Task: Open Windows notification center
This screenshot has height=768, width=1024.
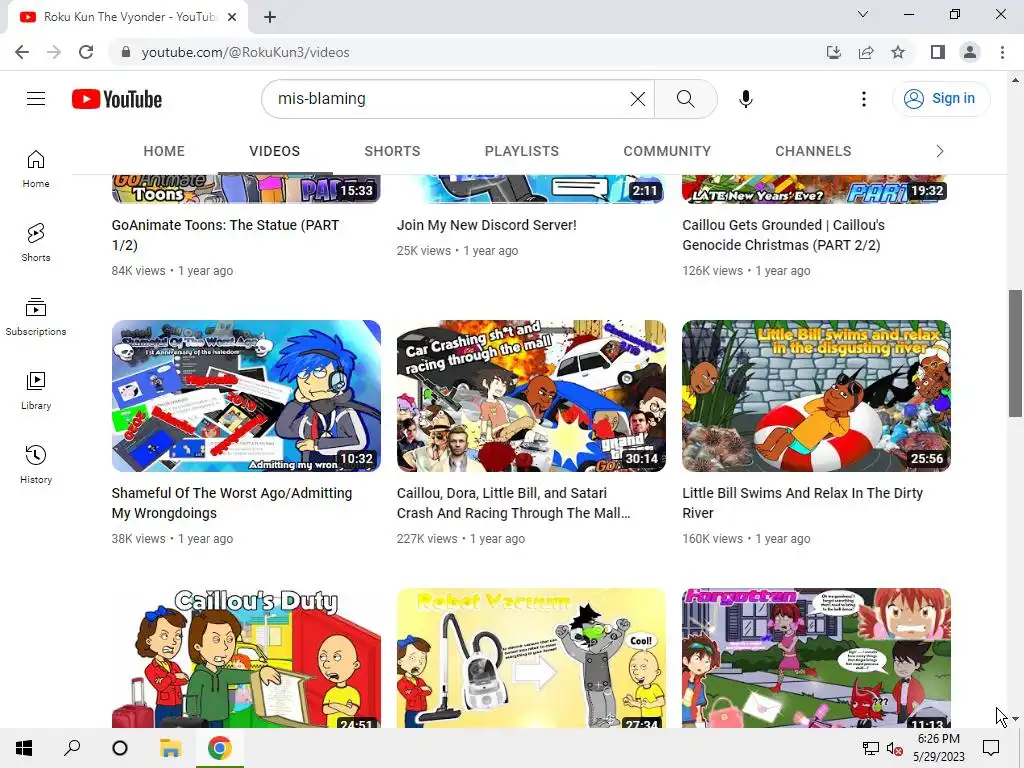Action: point(991,748)
